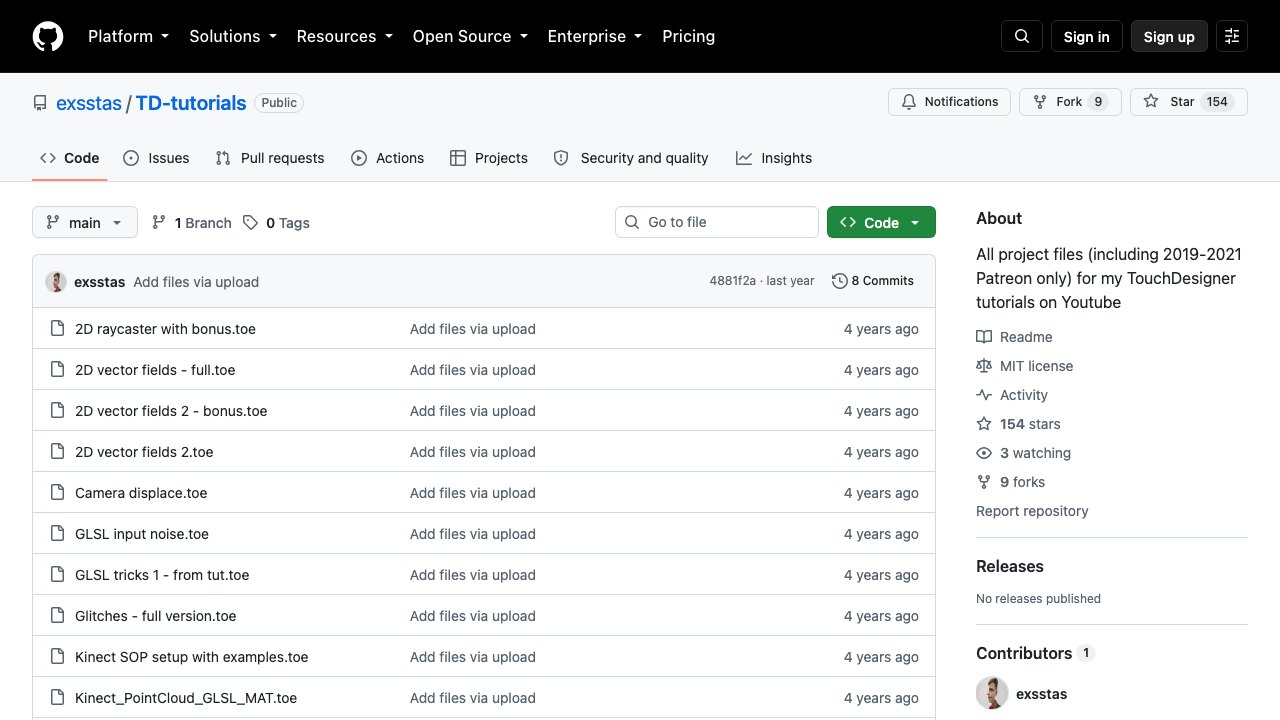Click the file icon for GLSL input noise.toe
This screenshot has height=720, width=1280.
57,534
